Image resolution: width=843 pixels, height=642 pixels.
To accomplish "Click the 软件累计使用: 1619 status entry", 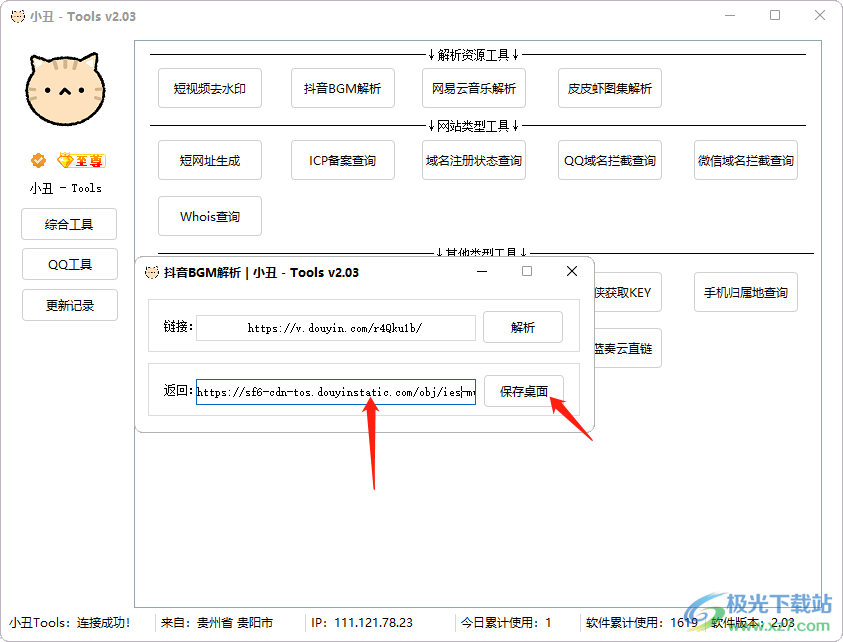I will (642, 623).
